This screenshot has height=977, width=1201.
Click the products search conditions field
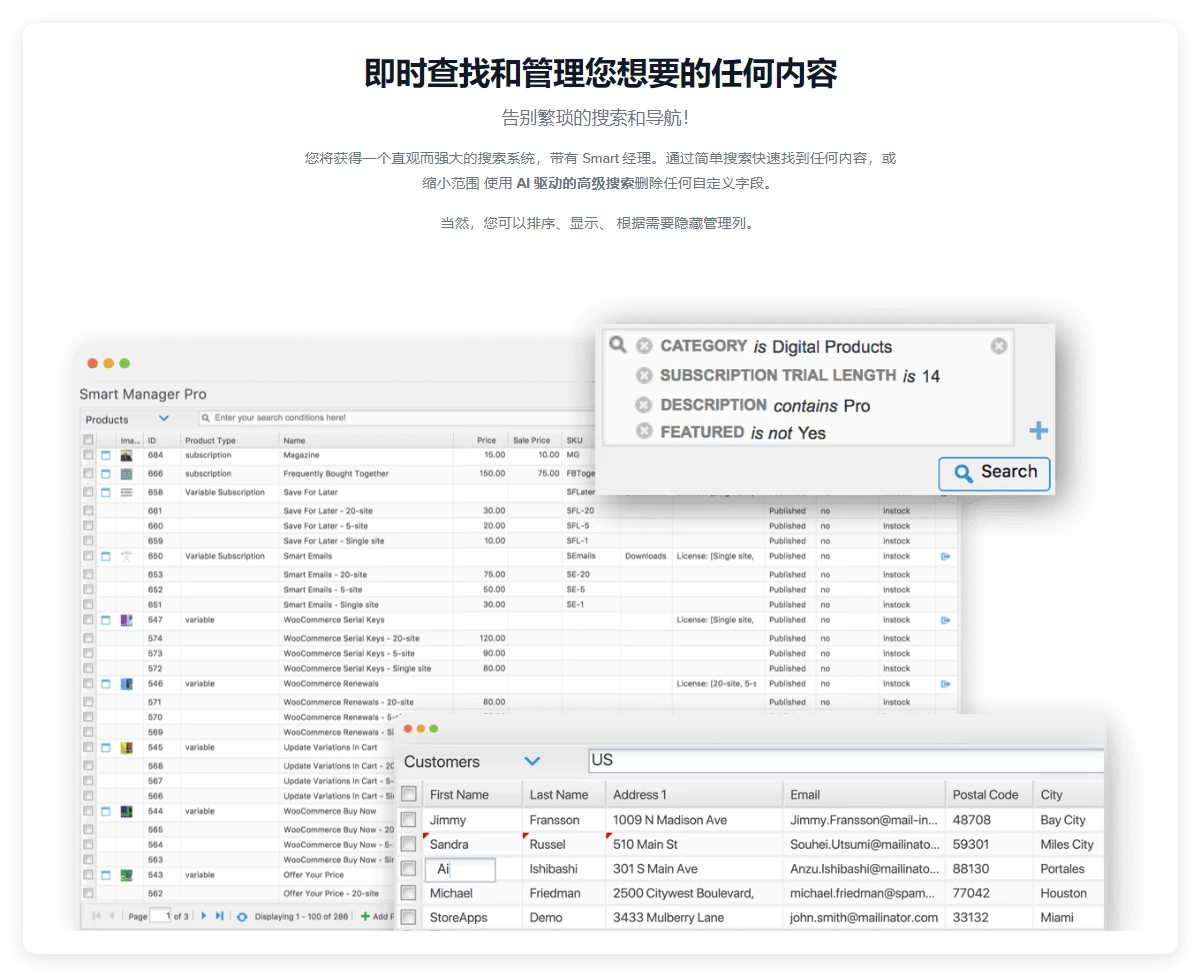(400, 418)
